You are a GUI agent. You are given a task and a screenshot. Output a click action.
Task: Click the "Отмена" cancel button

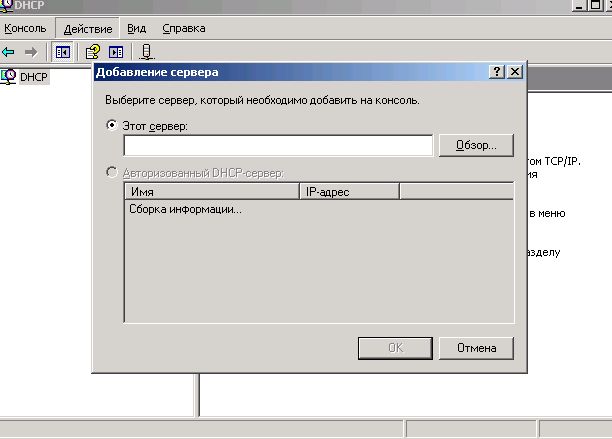tap(476, 348)
